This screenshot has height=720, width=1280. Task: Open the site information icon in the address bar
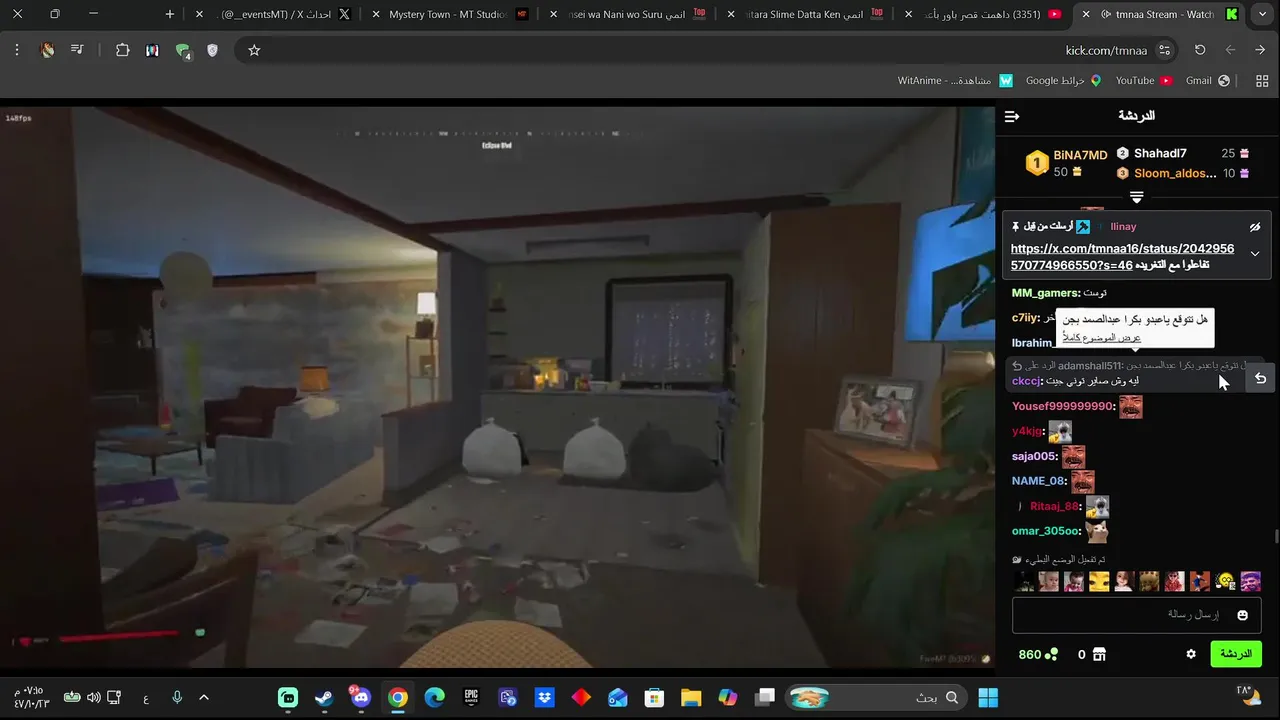(1165, 50)
